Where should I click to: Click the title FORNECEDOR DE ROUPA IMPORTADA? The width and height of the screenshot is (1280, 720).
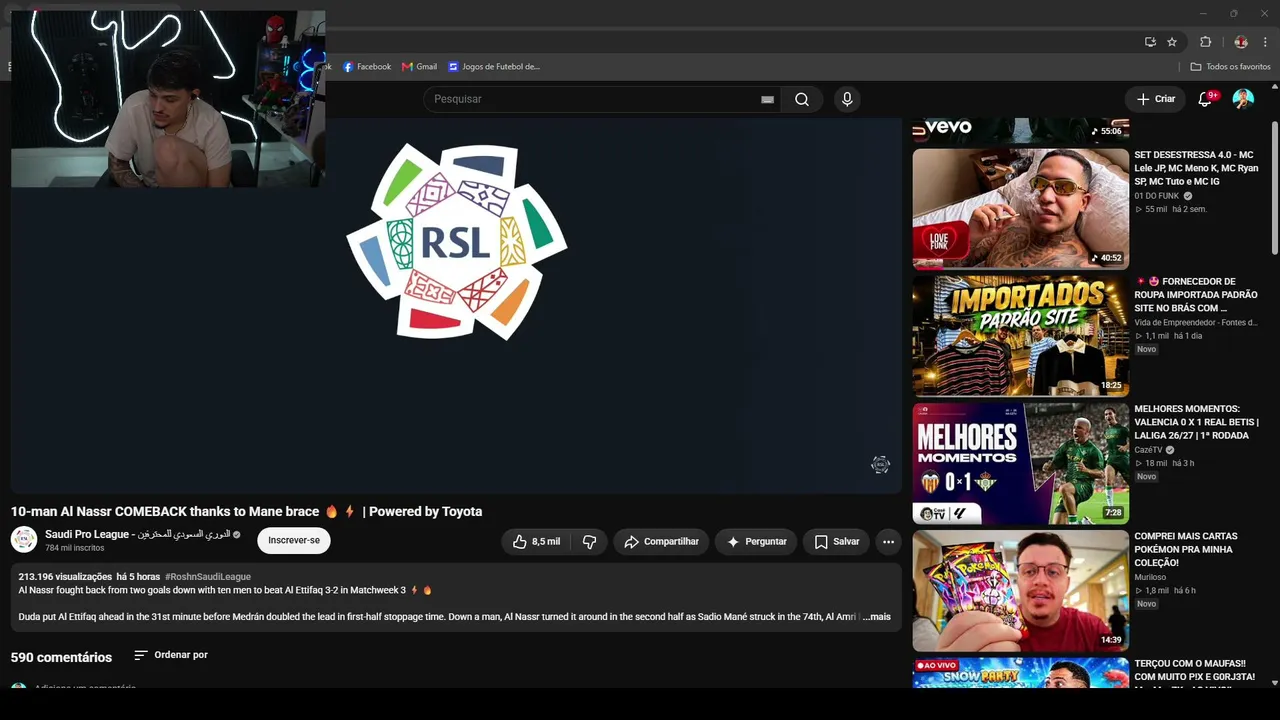point(1196,295)
